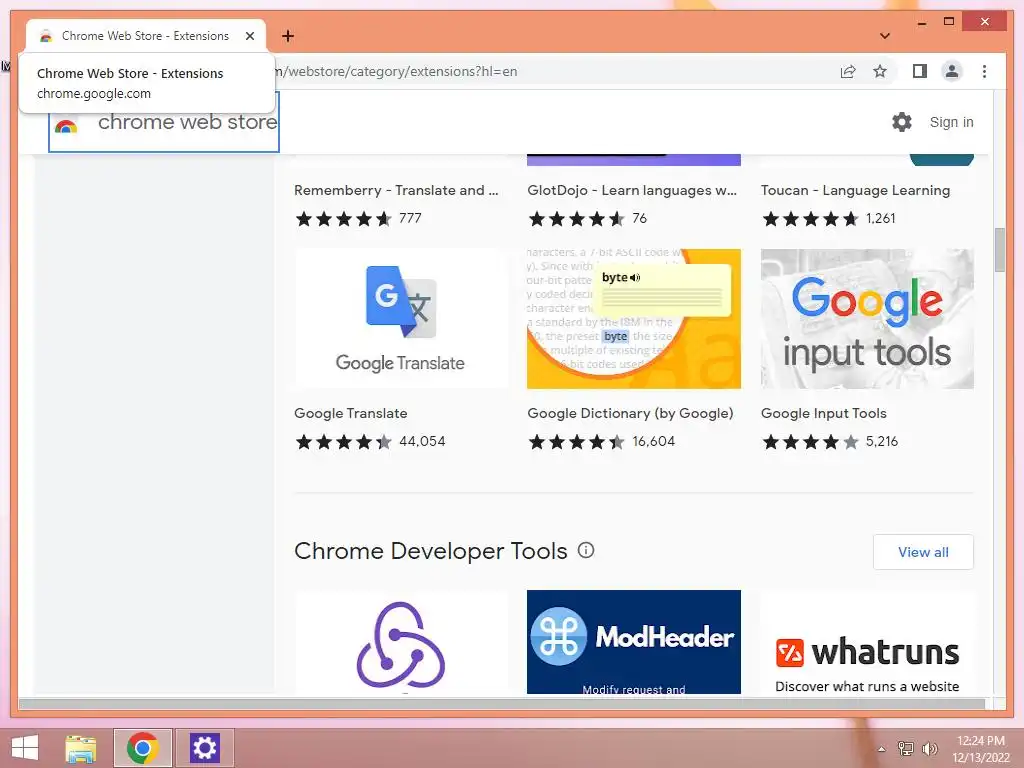The width and height of the screenshot is (1024, 768).
Task: Click the Google Input Tools star rating
Action: (x=810, y=442)
